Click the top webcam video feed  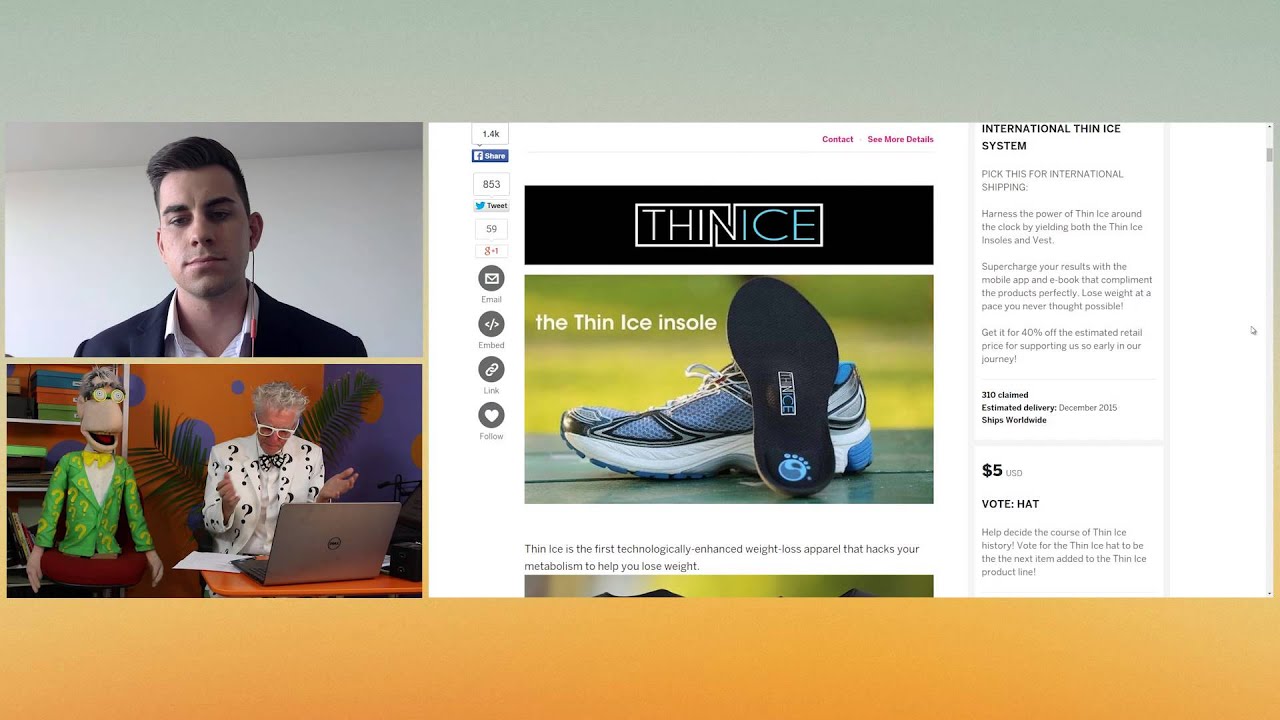coord(214,240)
